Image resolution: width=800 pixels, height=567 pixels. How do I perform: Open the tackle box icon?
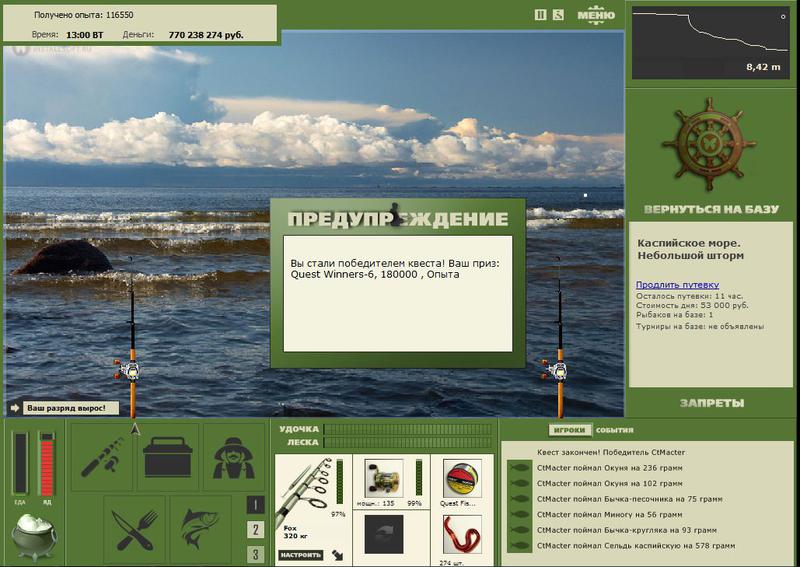[x=168, y=457]
